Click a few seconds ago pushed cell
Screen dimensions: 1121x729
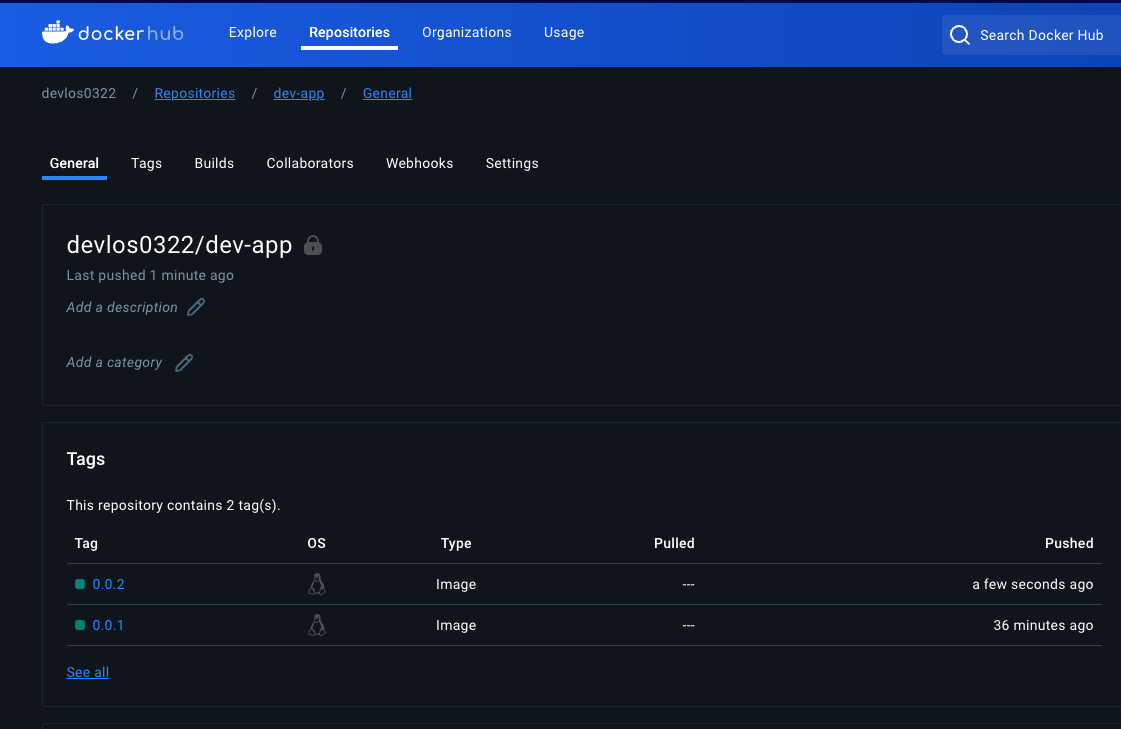point(1032,584)
